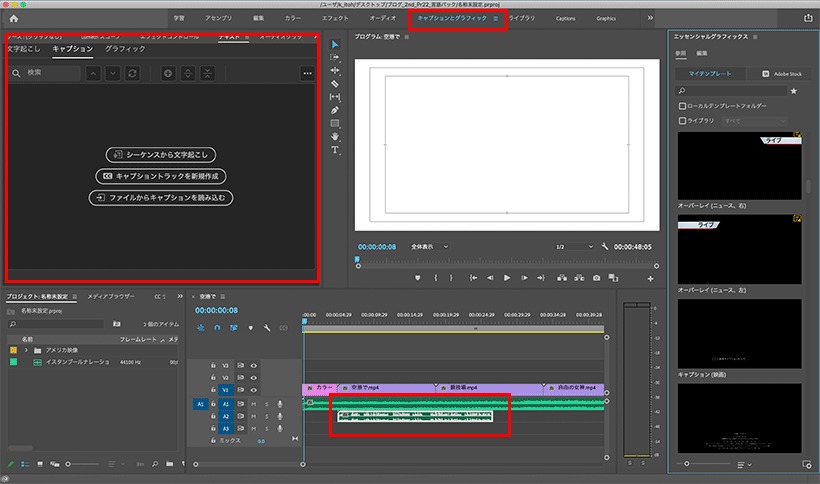Check the ローカルテンプレートフォルダー checkbox
This screenshot has height=484, width=820.
682,106
